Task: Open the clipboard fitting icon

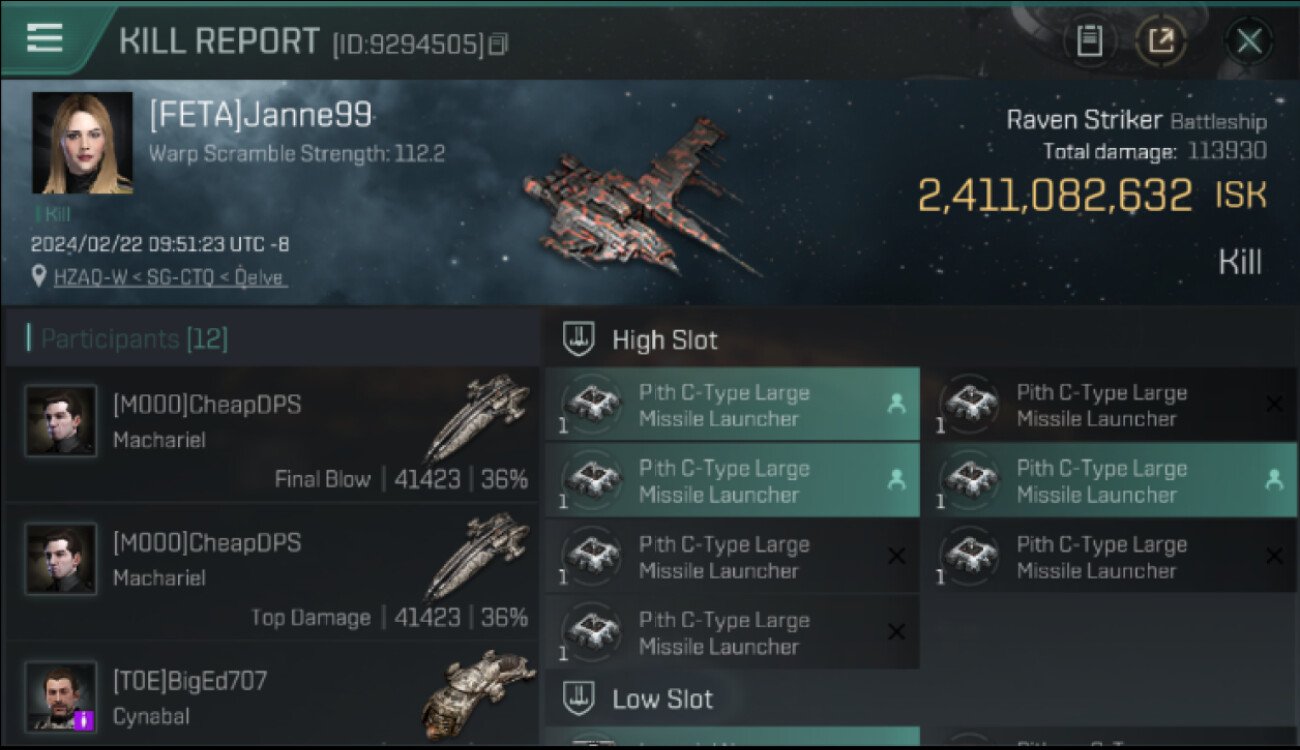Action: 1089,41
